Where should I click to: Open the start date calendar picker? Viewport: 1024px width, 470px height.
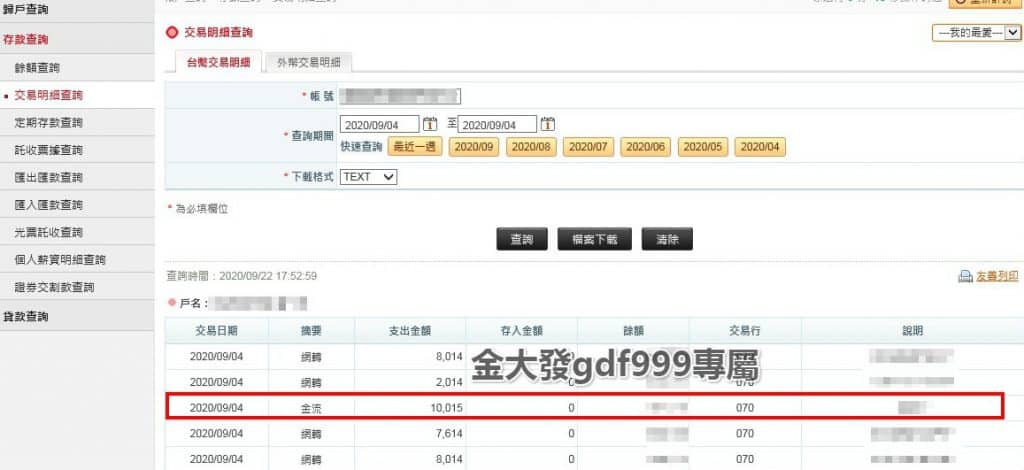tap(430, 125)
